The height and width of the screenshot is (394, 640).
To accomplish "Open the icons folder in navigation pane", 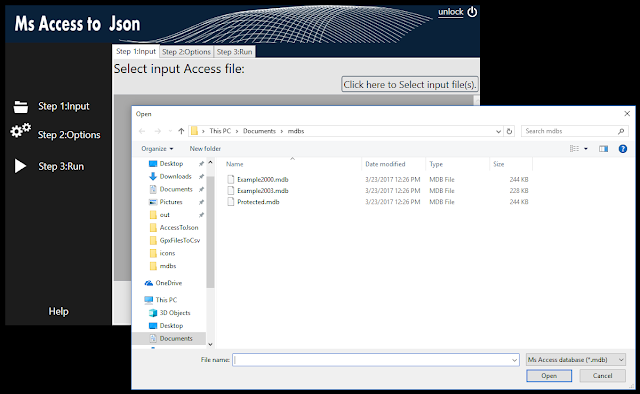I will coord(167,253).
